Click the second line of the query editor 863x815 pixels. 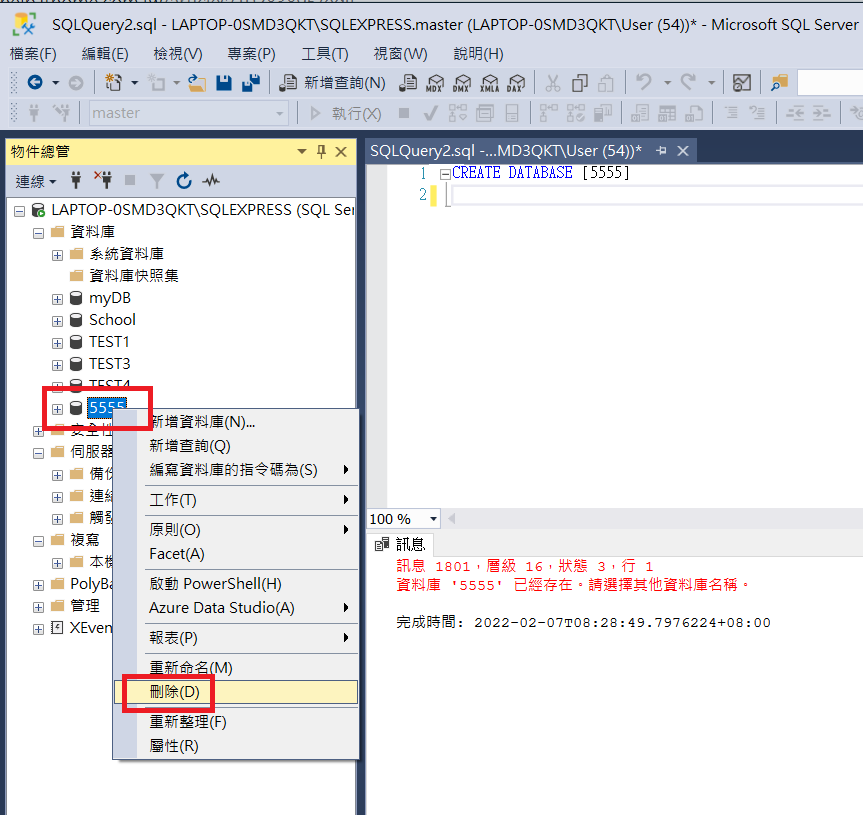[x=655, y=195]
